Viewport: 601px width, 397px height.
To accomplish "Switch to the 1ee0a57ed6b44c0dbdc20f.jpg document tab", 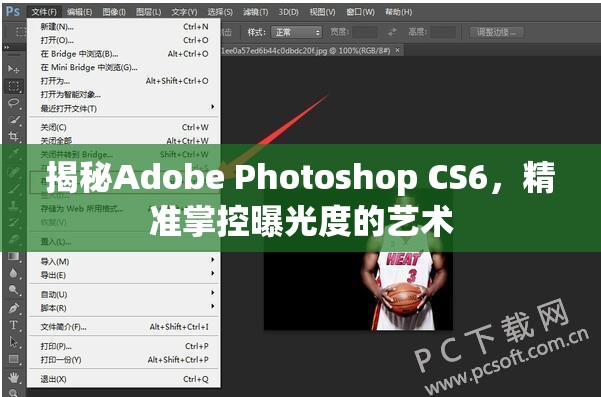I will click(x=306, y=51).
